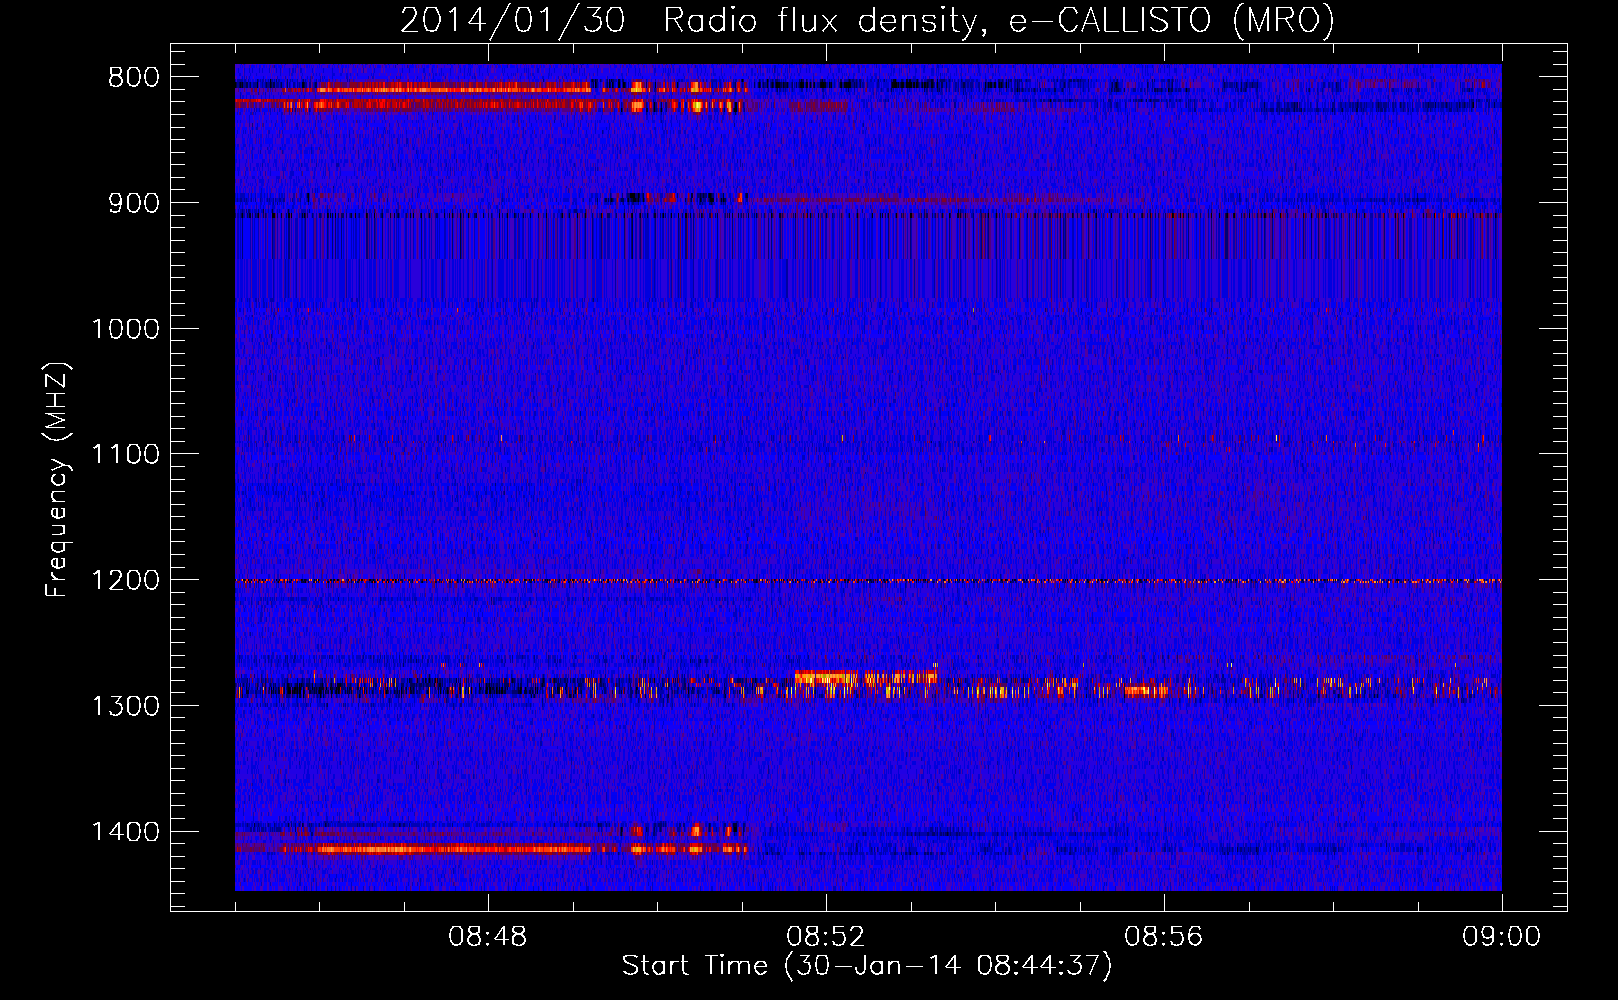Click the 1100 frequency tick label
Viewport: 1618px width, 1000px height.
click(x=125, y=455)
